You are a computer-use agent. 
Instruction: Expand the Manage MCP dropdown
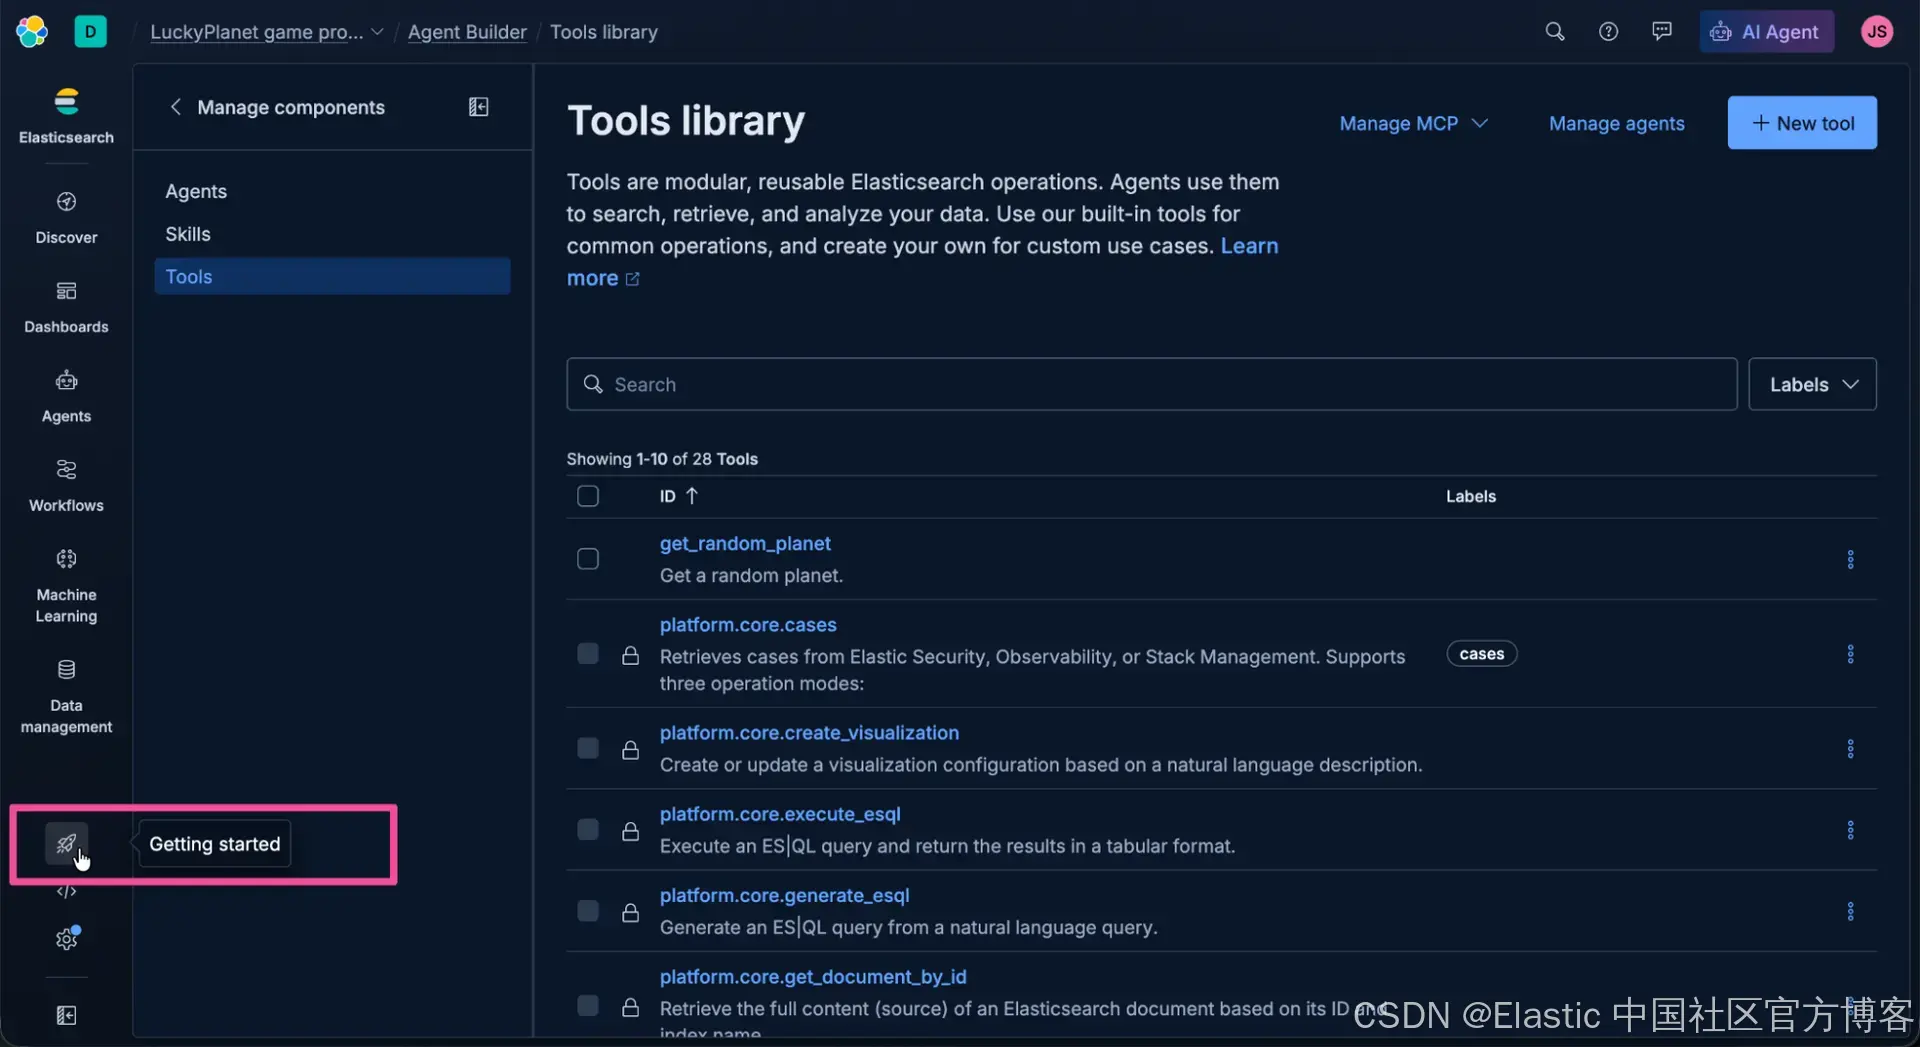(x=1414, y=123)
